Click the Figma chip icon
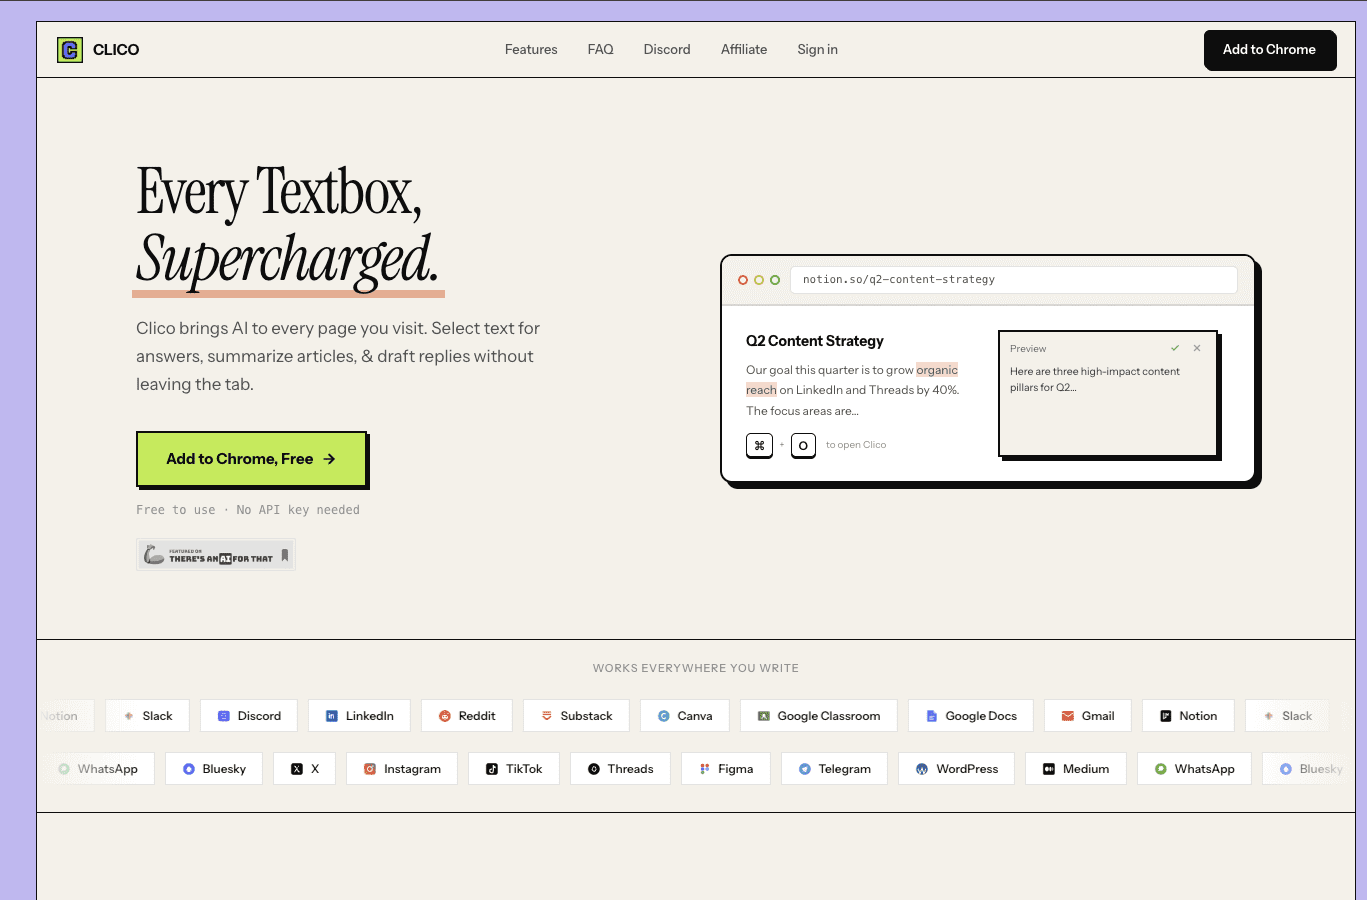 tap(705, 769)
